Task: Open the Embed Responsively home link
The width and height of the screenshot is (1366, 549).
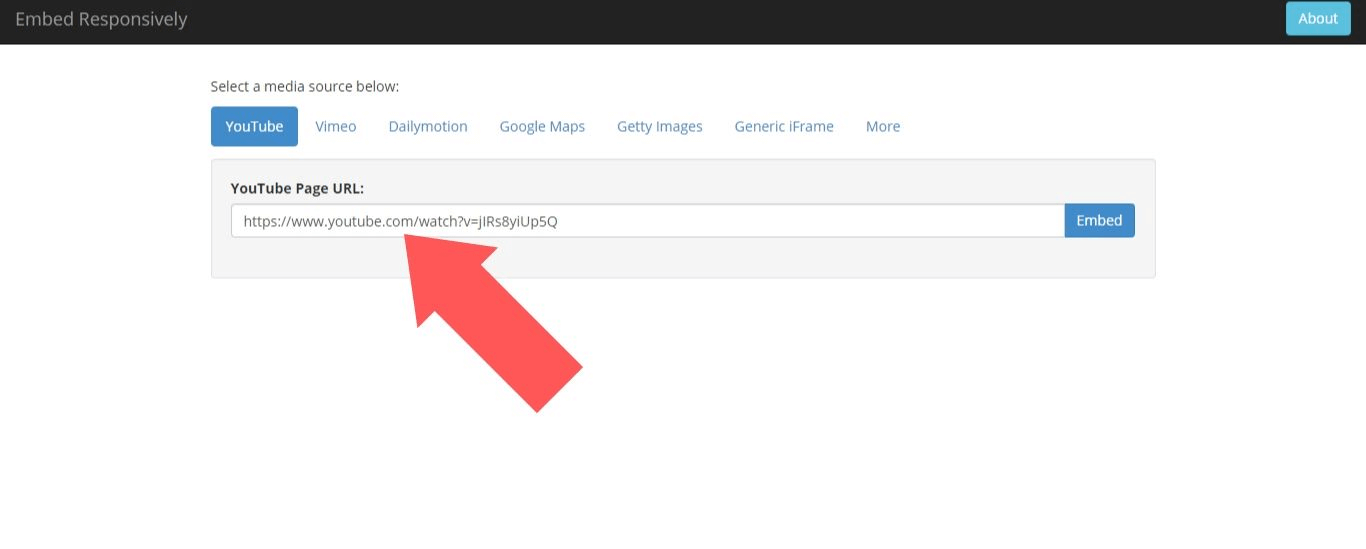Action: click(x=101, y=19)
